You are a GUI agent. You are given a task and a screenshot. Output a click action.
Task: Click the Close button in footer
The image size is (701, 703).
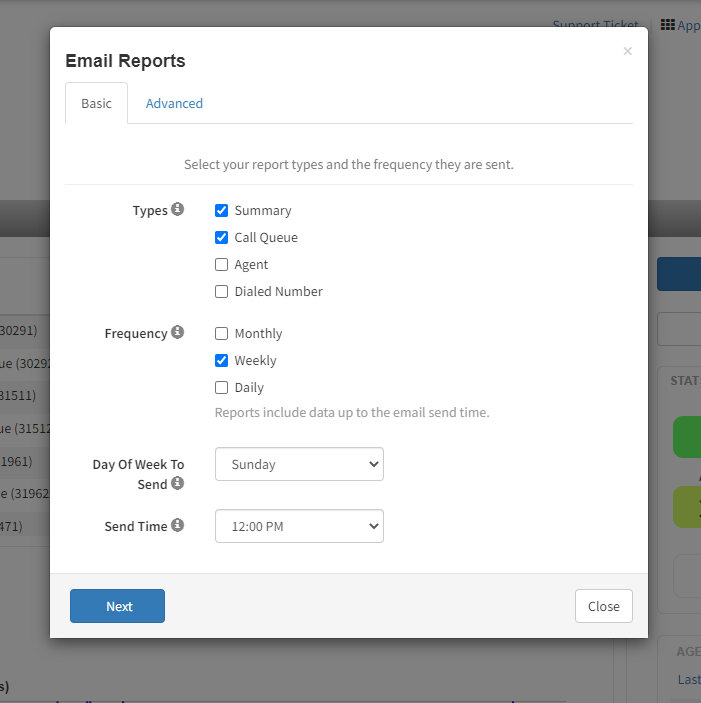point(604,606)
